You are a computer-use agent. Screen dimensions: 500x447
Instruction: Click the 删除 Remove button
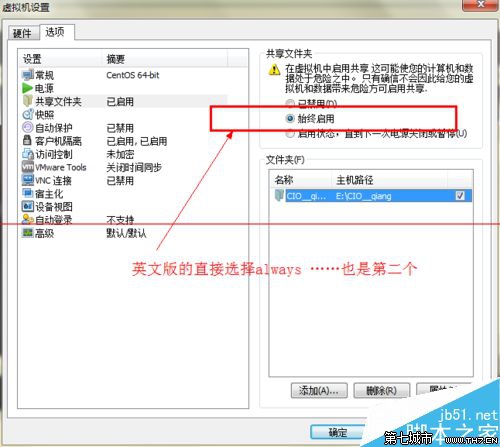tap(382, 390)
